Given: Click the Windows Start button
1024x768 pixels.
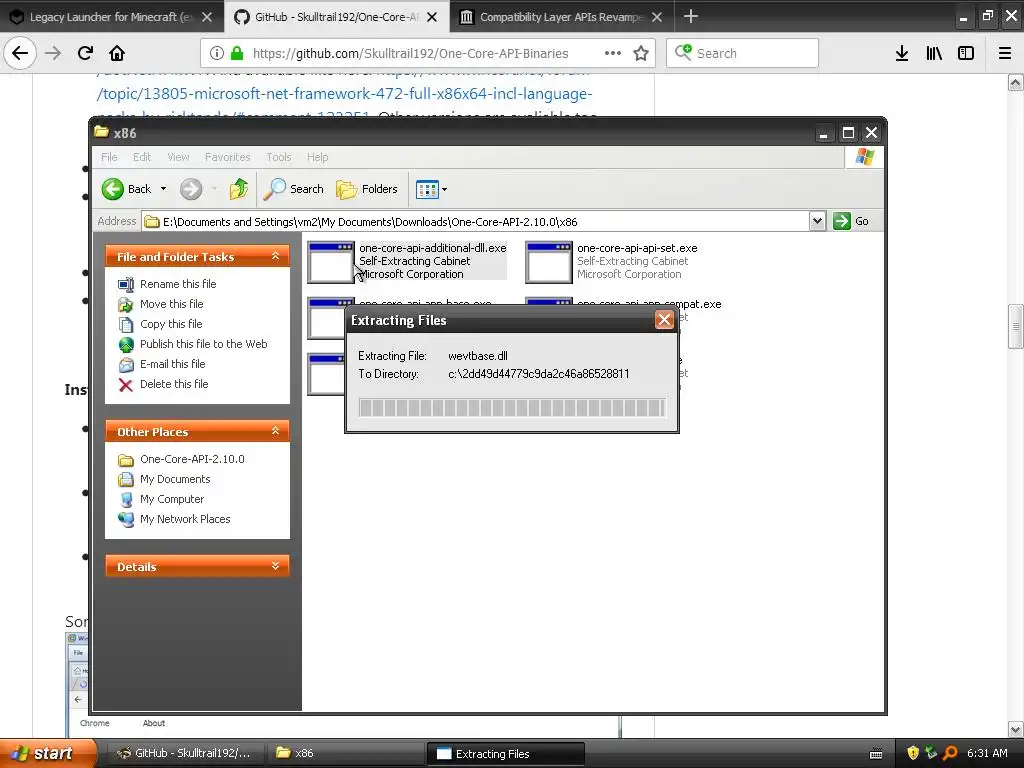Looking at the screenshot, I should [48, 753].
